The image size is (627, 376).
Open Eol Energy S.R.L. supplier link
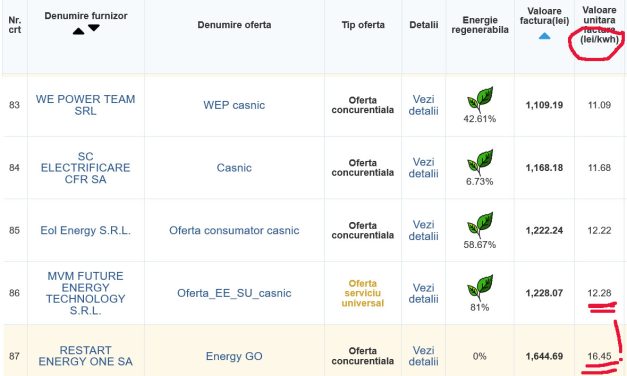(86, 230)
